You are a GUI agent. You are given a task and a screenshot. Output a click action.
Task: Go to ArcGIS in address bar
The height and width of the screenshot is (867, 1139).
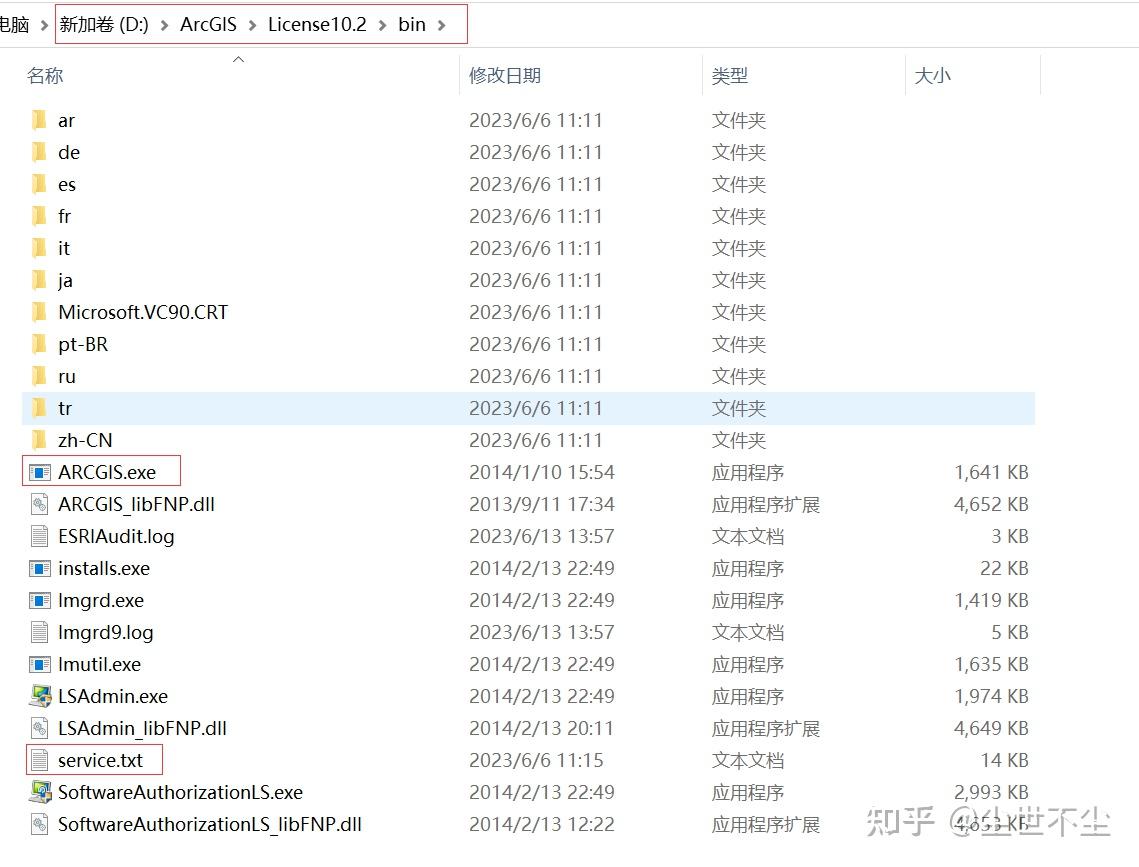click(208, 25)
